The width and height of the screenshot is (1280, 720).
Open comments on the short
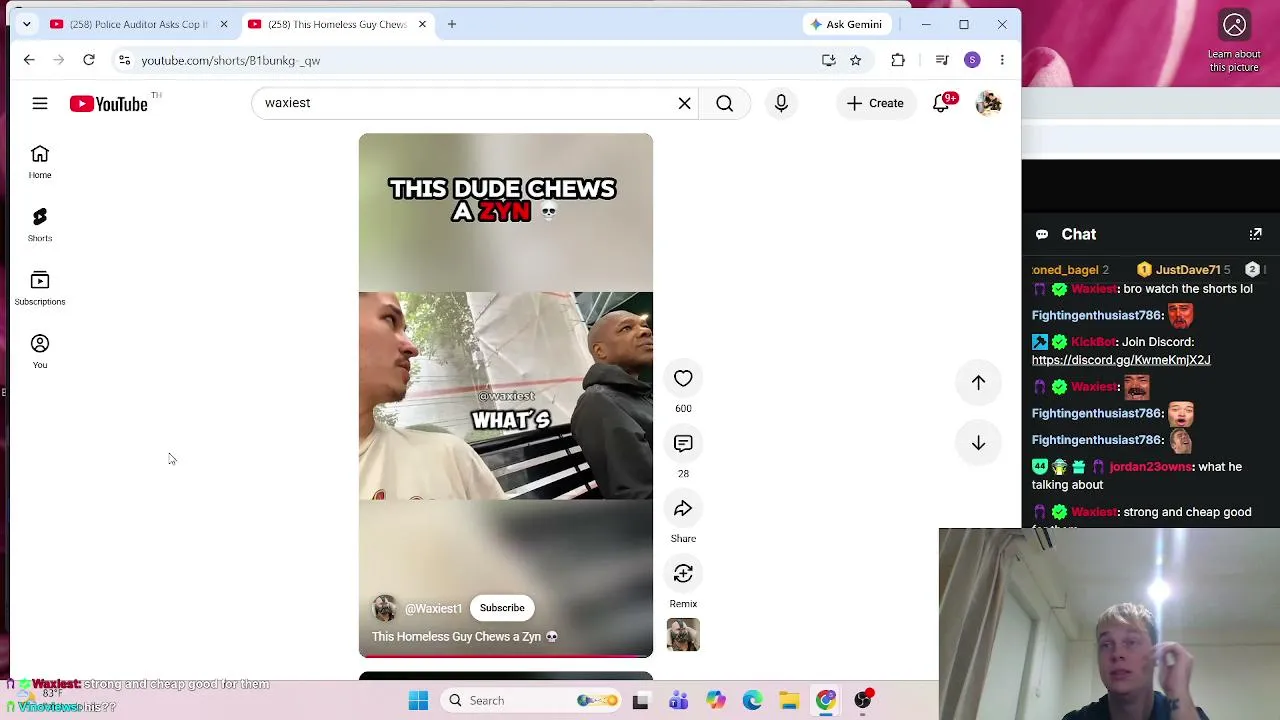point(683,443)
